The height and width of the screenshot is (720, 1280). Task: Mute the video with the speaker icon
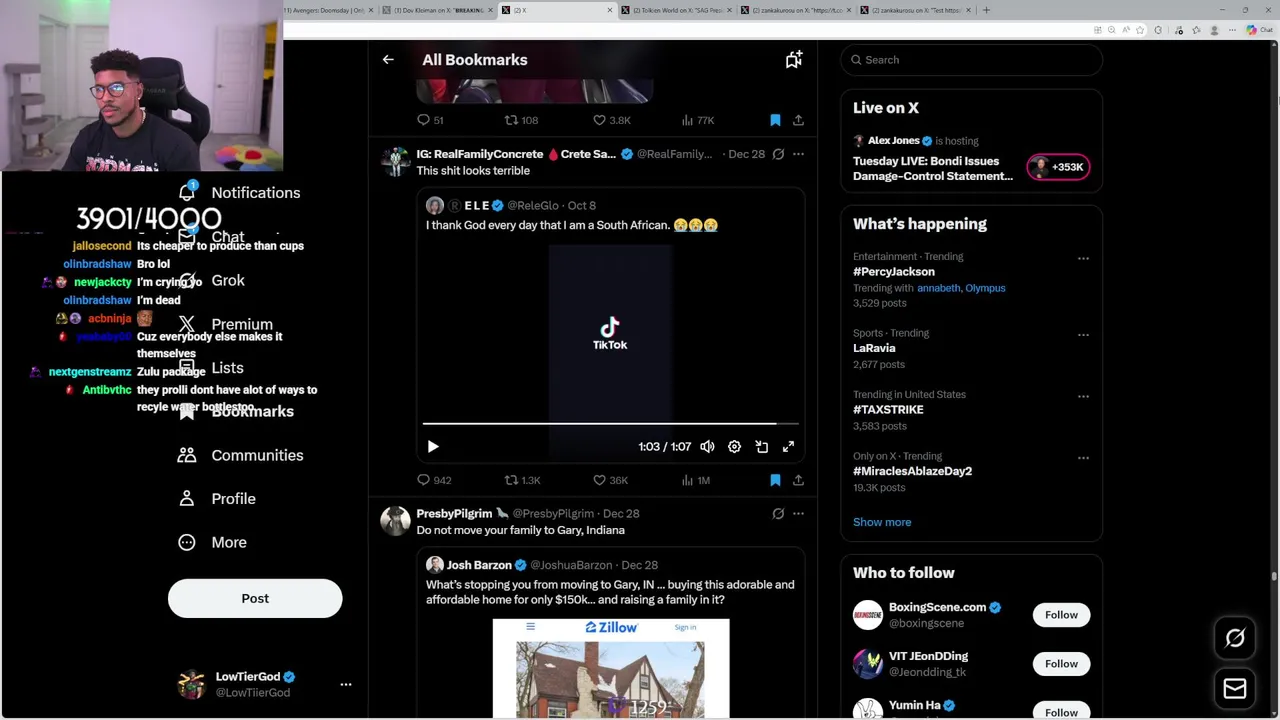707,447
